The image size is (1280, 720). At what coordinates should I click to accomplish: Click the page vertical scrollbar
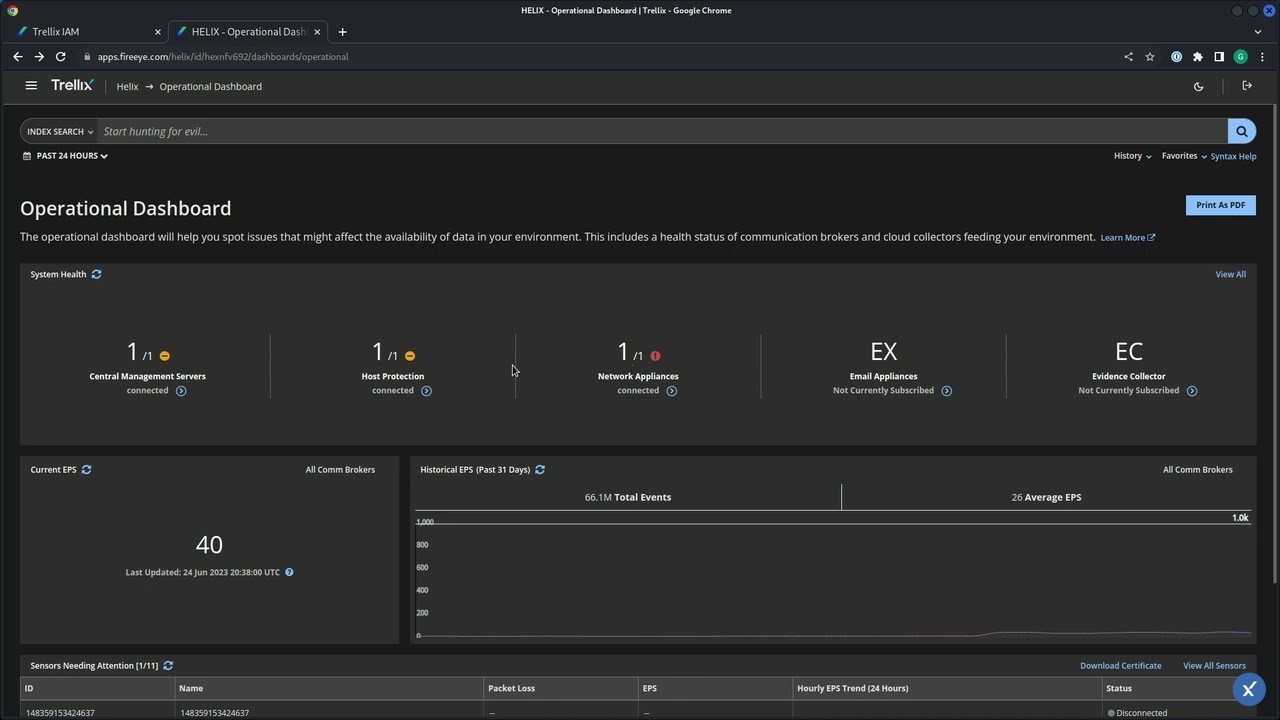(x=1275, y=343)
